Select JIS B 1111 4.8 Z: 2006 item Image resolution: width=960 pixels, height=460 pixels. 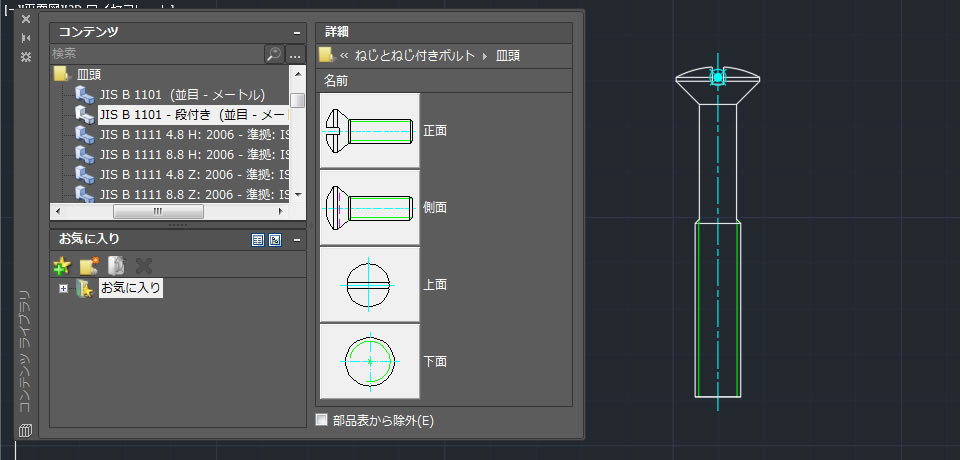194,175
